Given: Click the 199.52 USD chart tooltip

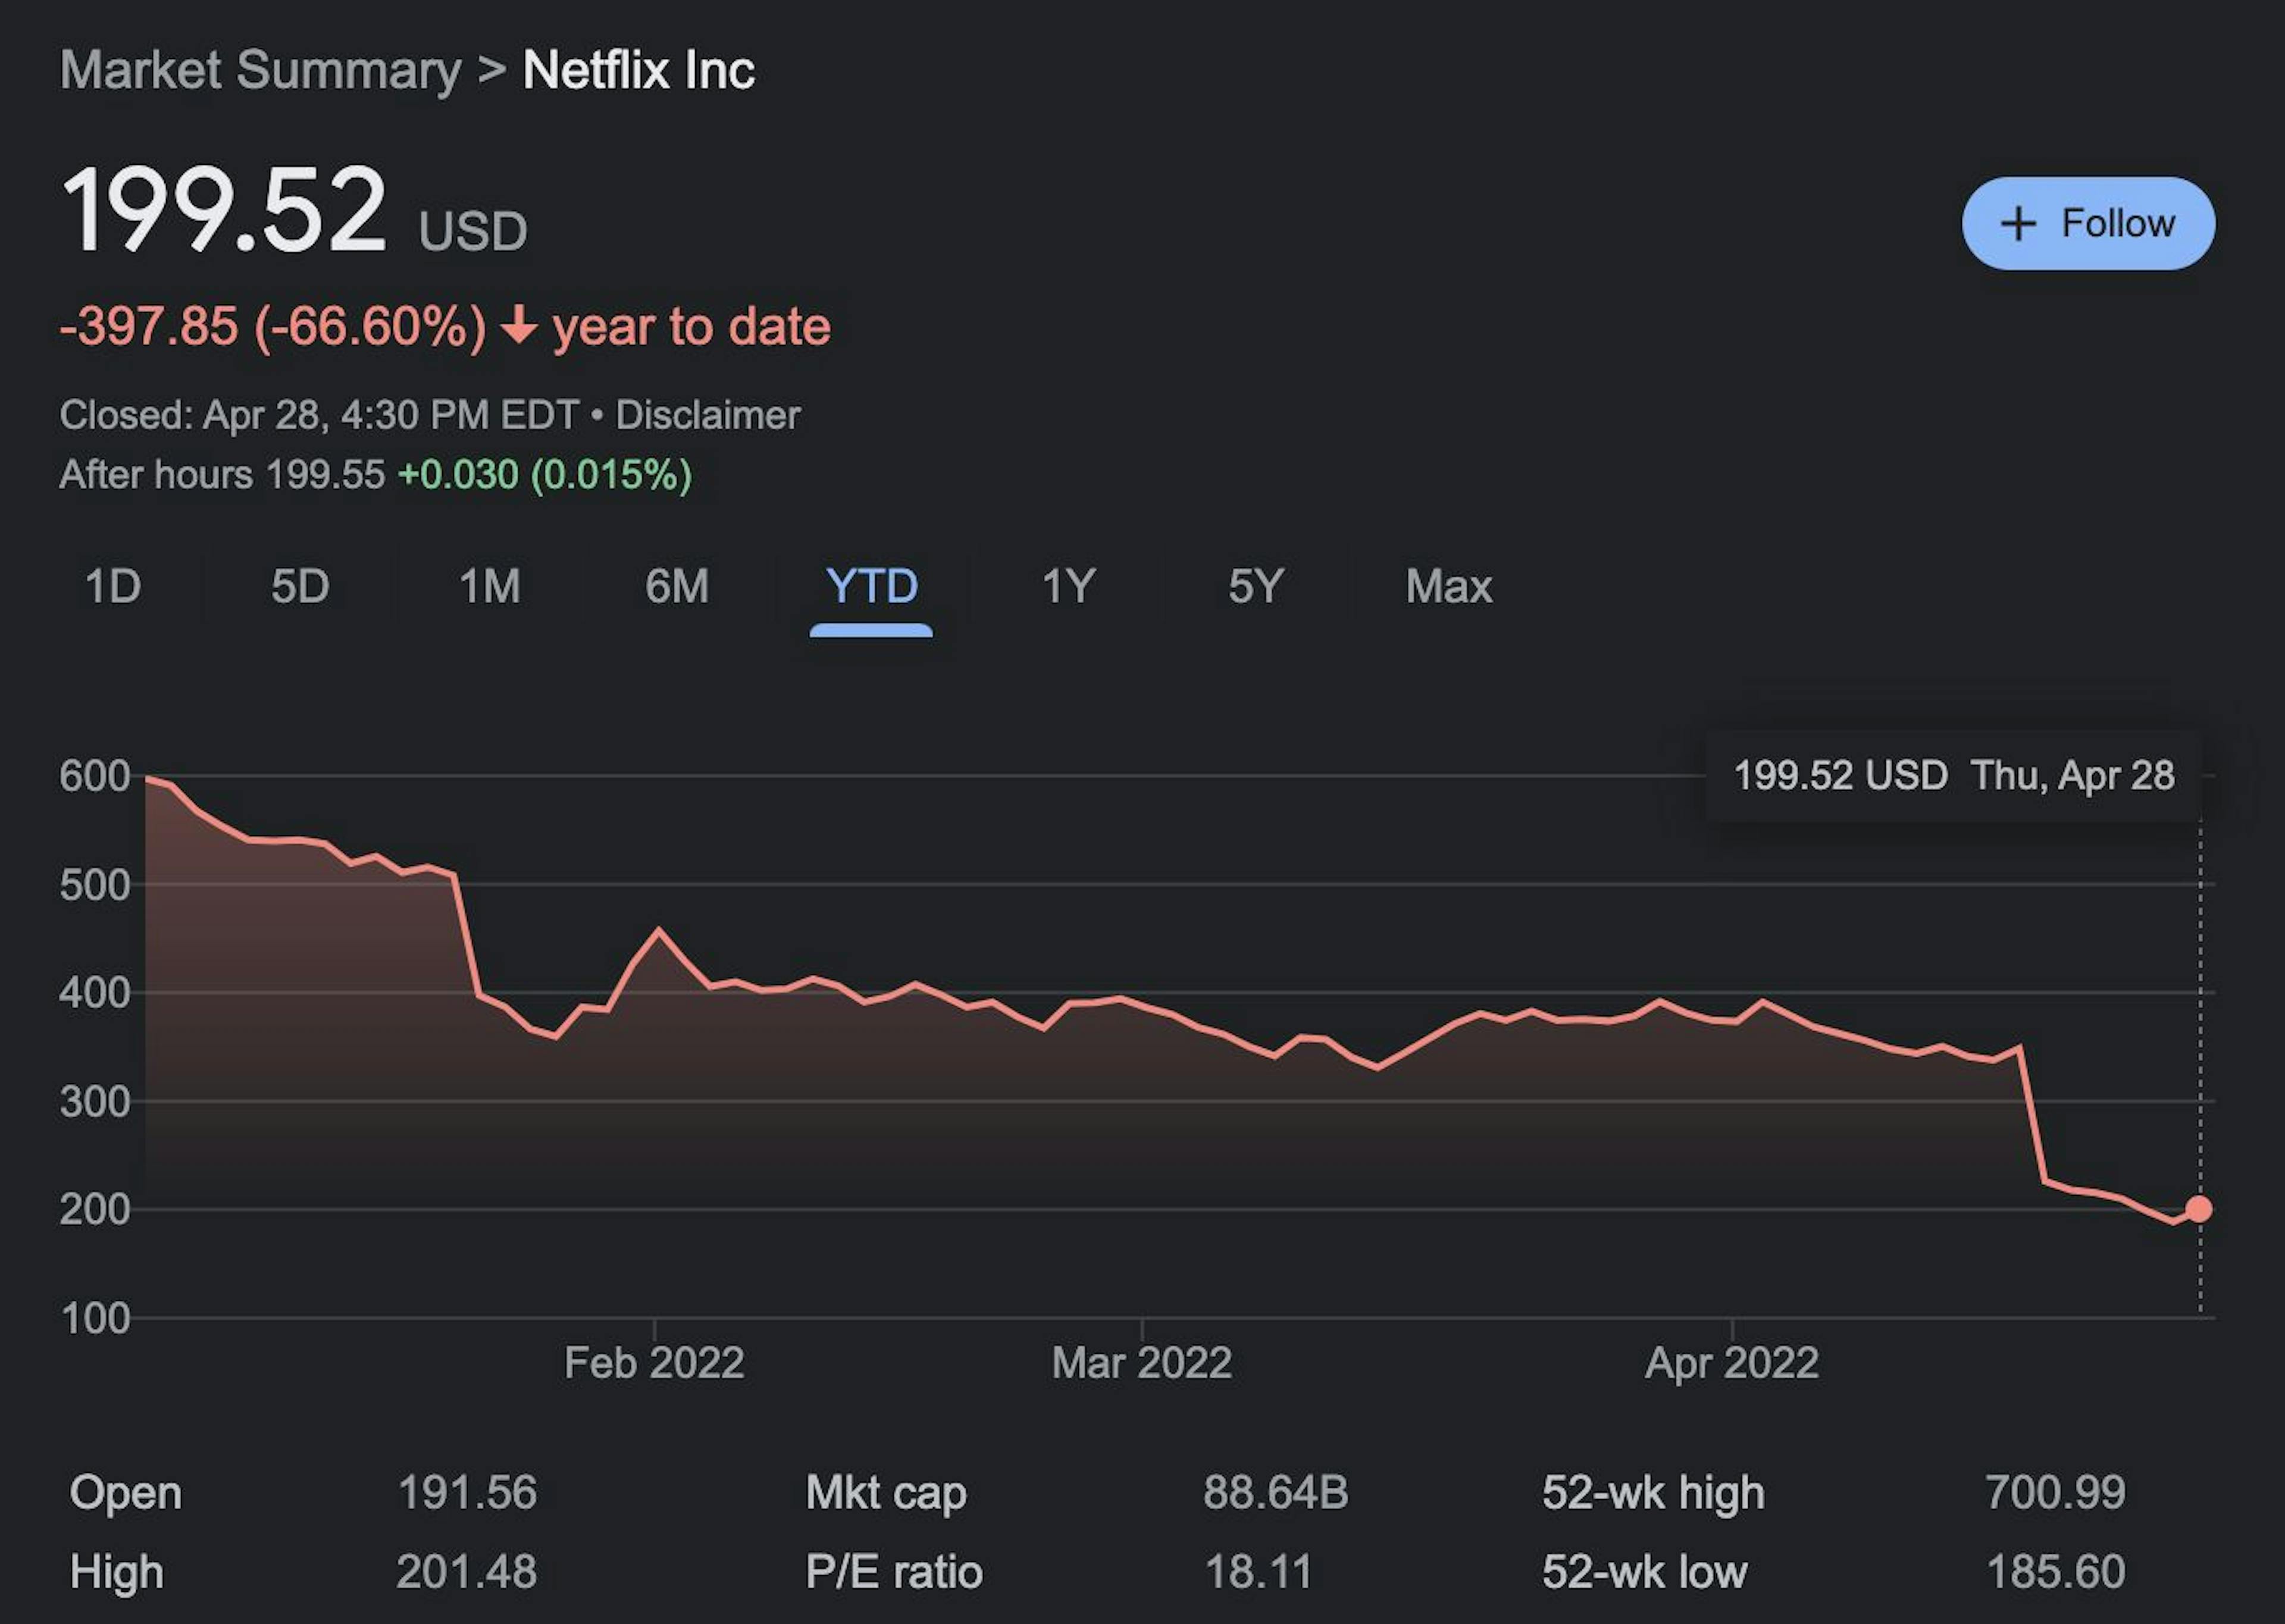Looking at the screenshot, I should click(1953, 776).
